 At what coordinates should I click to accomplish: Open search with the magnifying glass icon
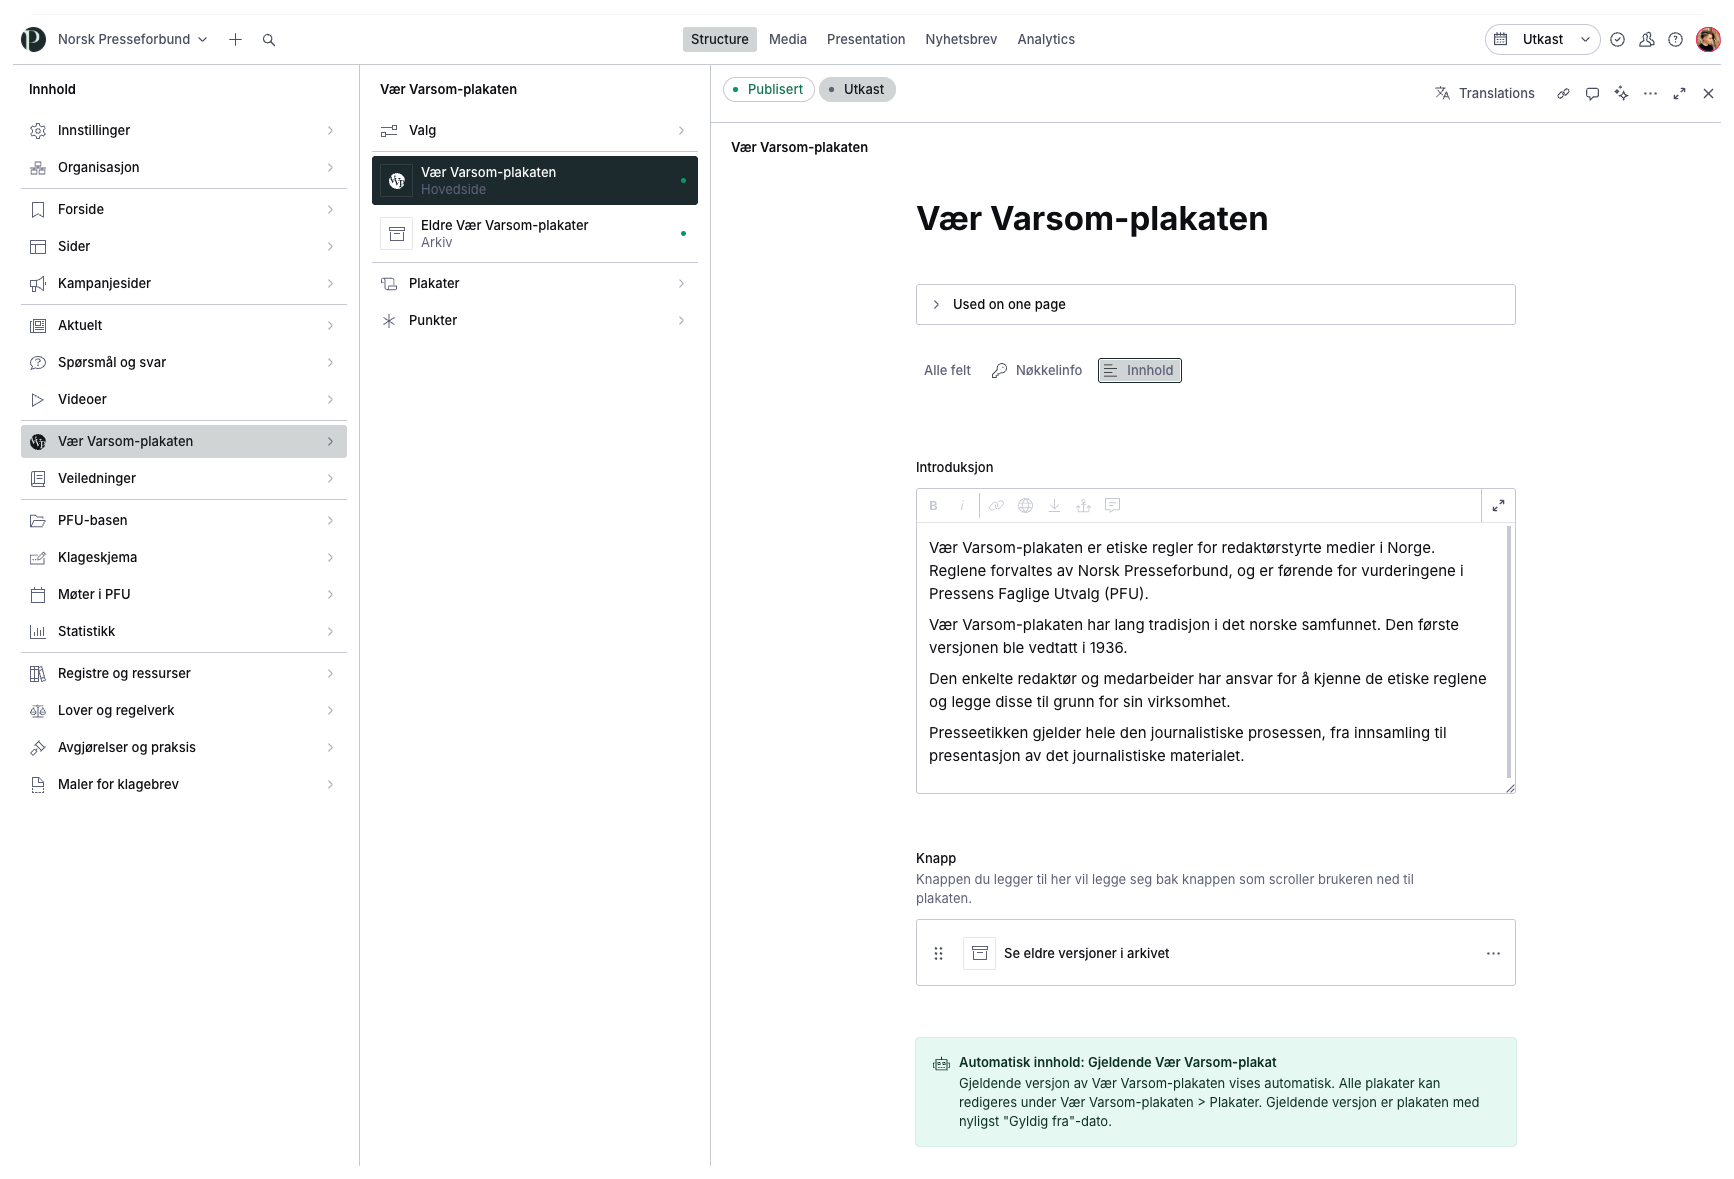tap(269, 40)
